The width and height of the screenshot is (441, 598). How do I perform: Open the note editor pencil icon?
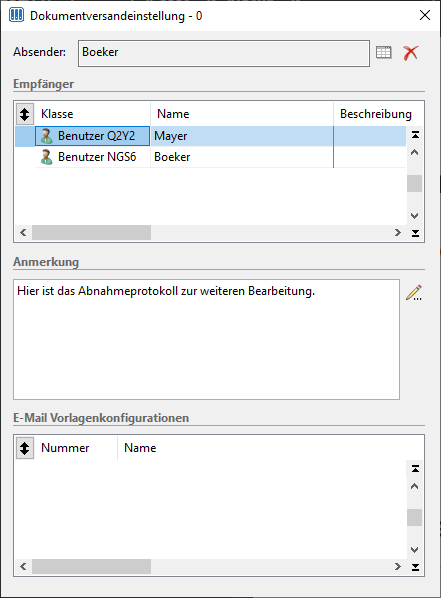(x=414, y=293)
